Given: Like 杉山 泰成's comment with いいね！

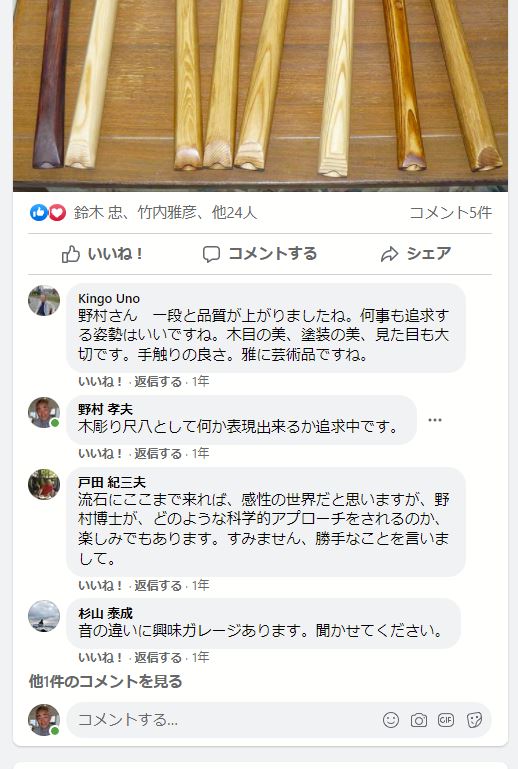Looking at the screenshot, I should pyautogui.click(x=100, y=657).
